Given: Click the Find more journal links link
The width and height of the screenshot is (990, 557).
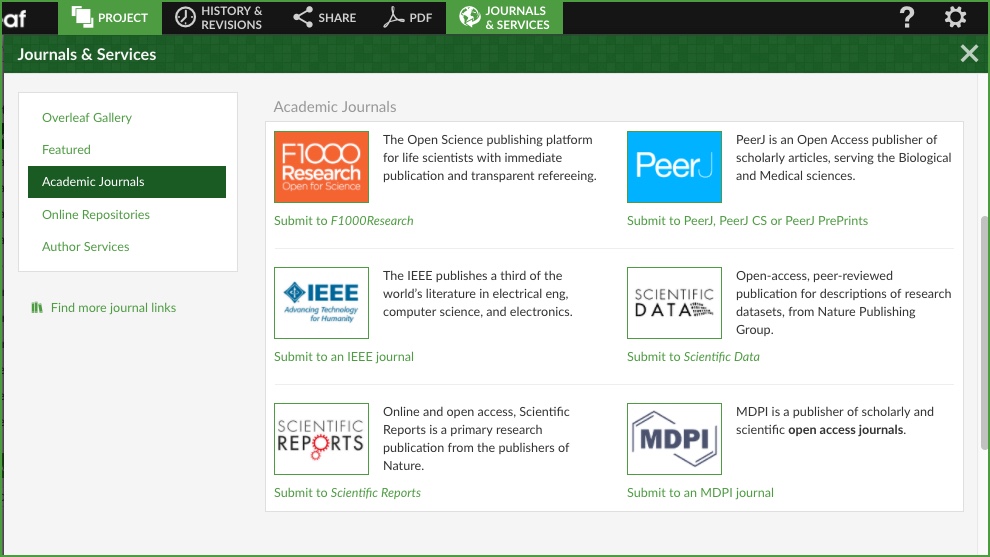Looking at the screenshot, I should coord(114,308).
